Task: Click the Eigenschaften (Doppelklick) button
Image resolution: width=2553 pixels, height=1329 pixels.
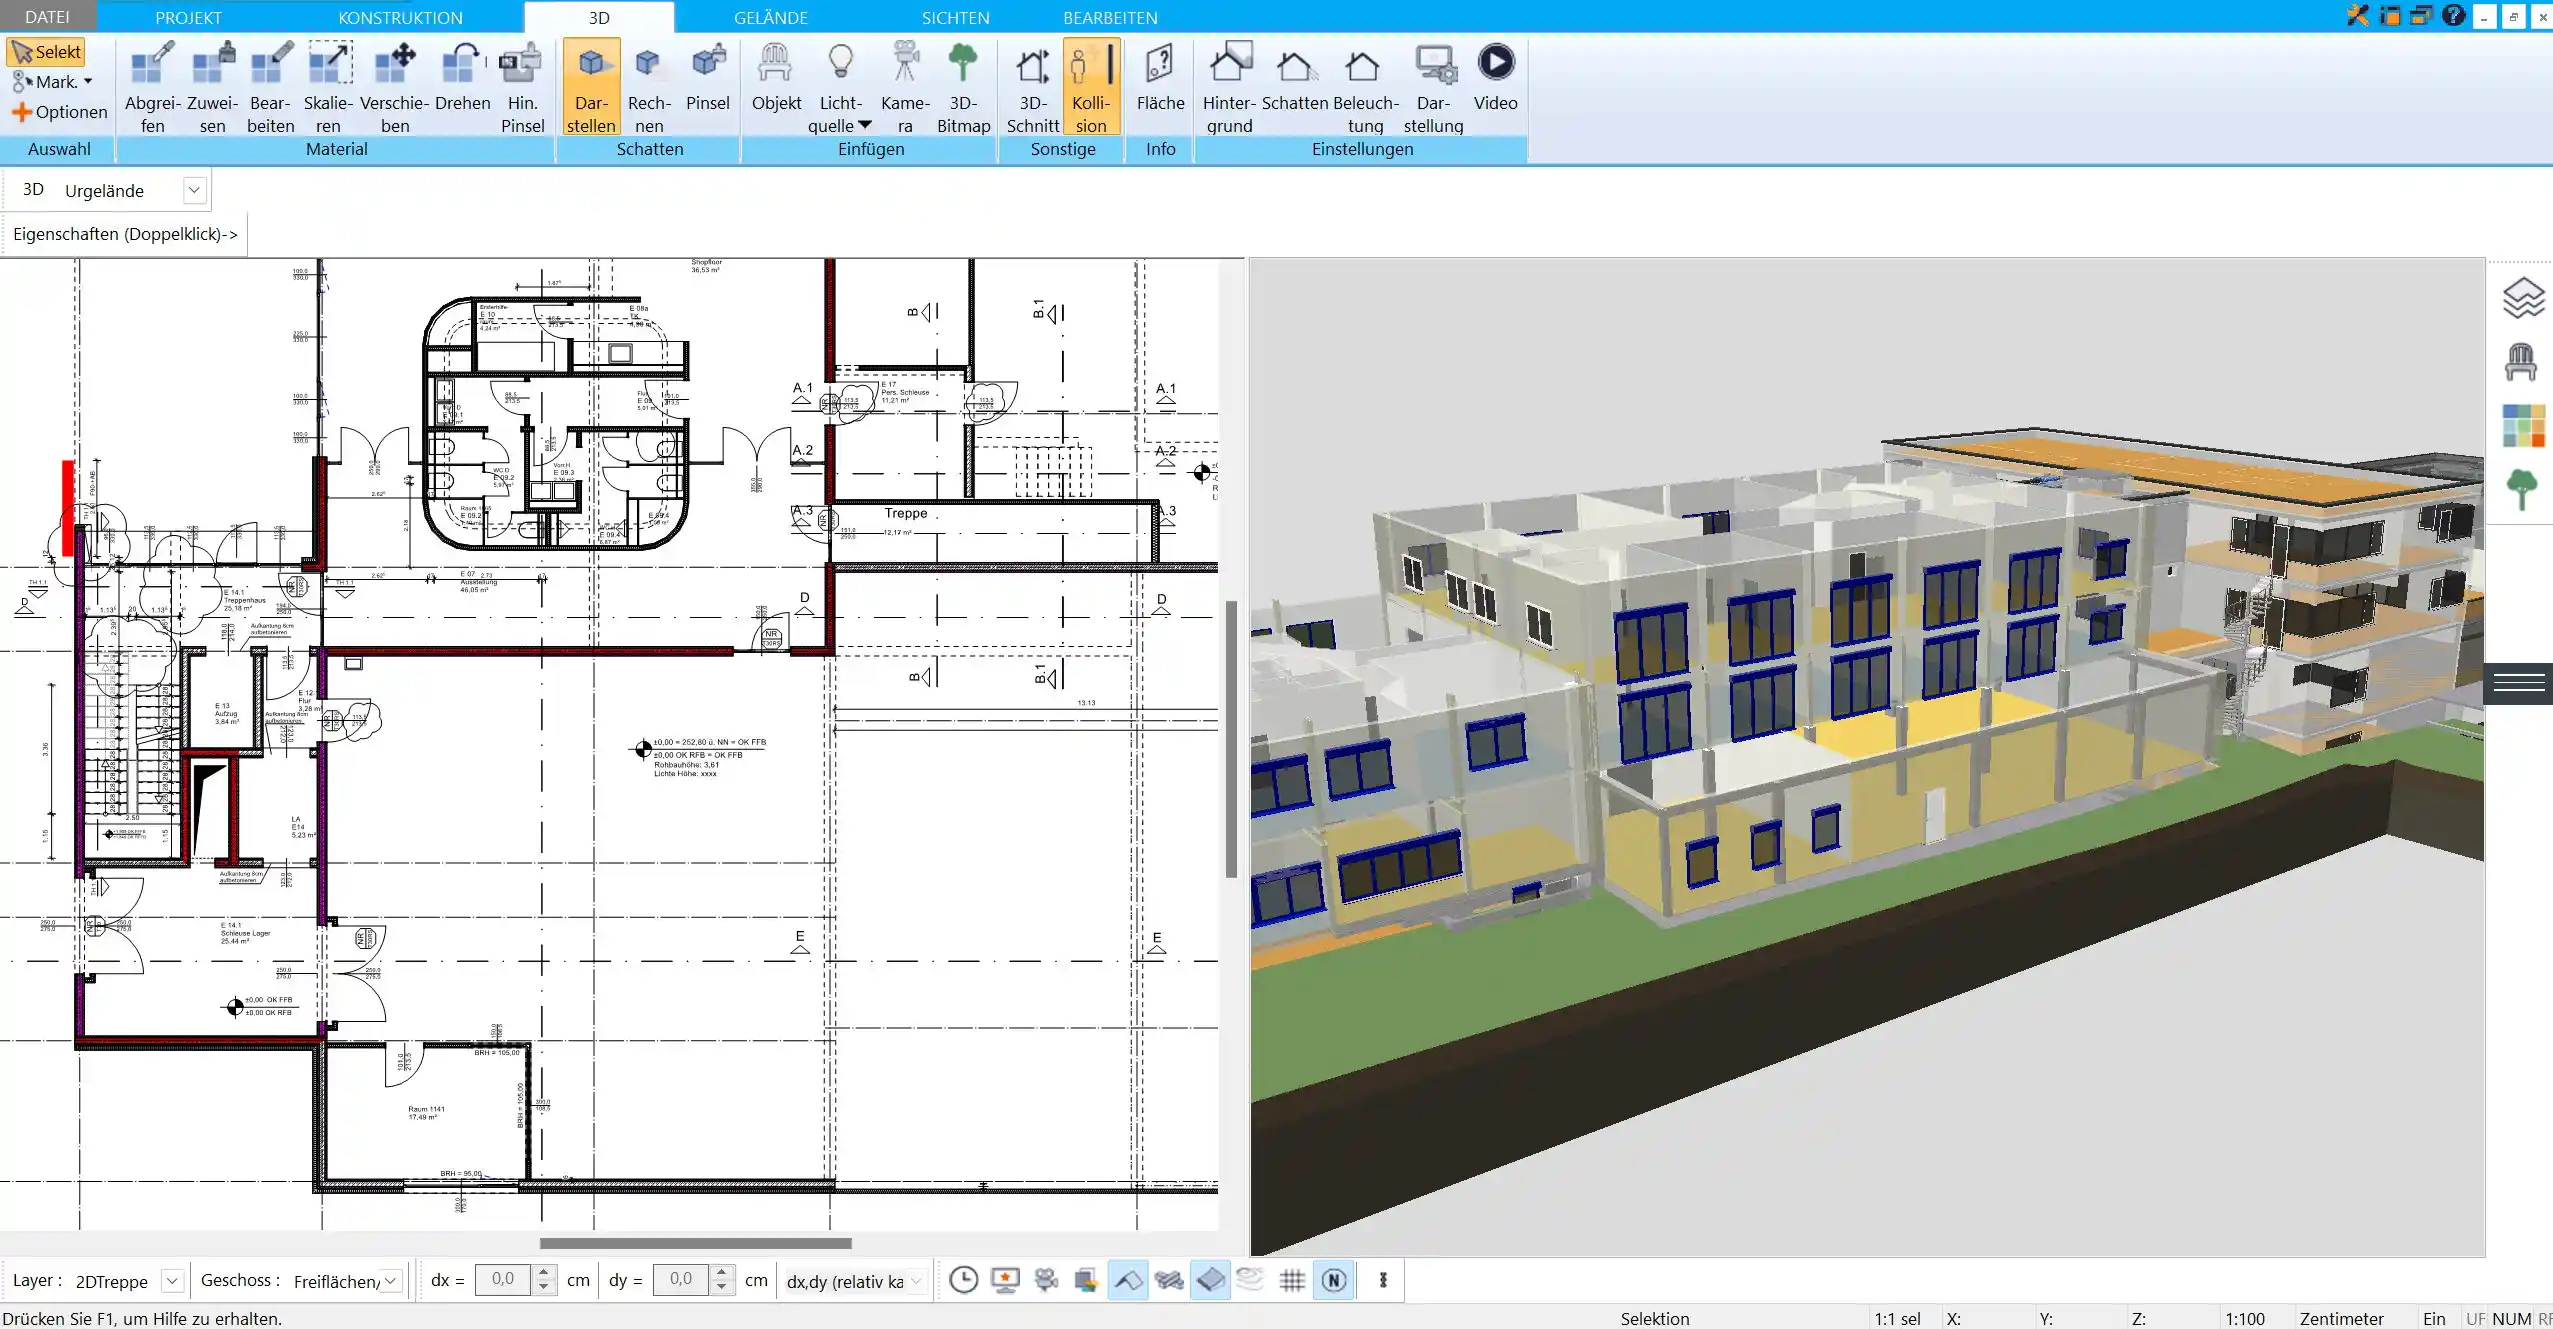Action: (x=125, y=234)
